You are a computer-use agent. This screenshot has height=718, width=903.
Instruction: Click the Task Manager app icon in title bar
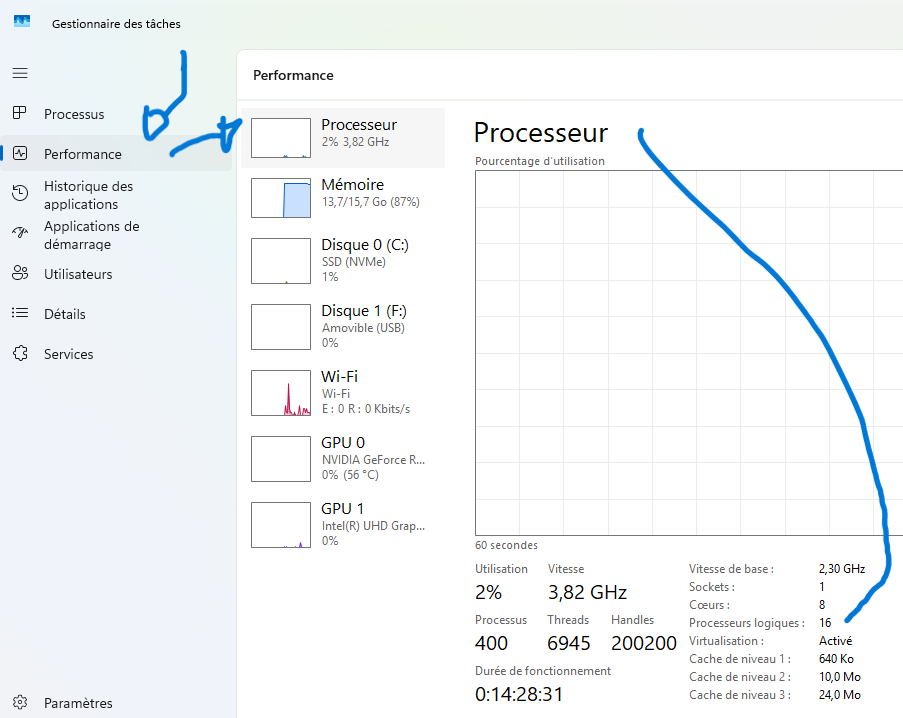click(x=22, y=22)
